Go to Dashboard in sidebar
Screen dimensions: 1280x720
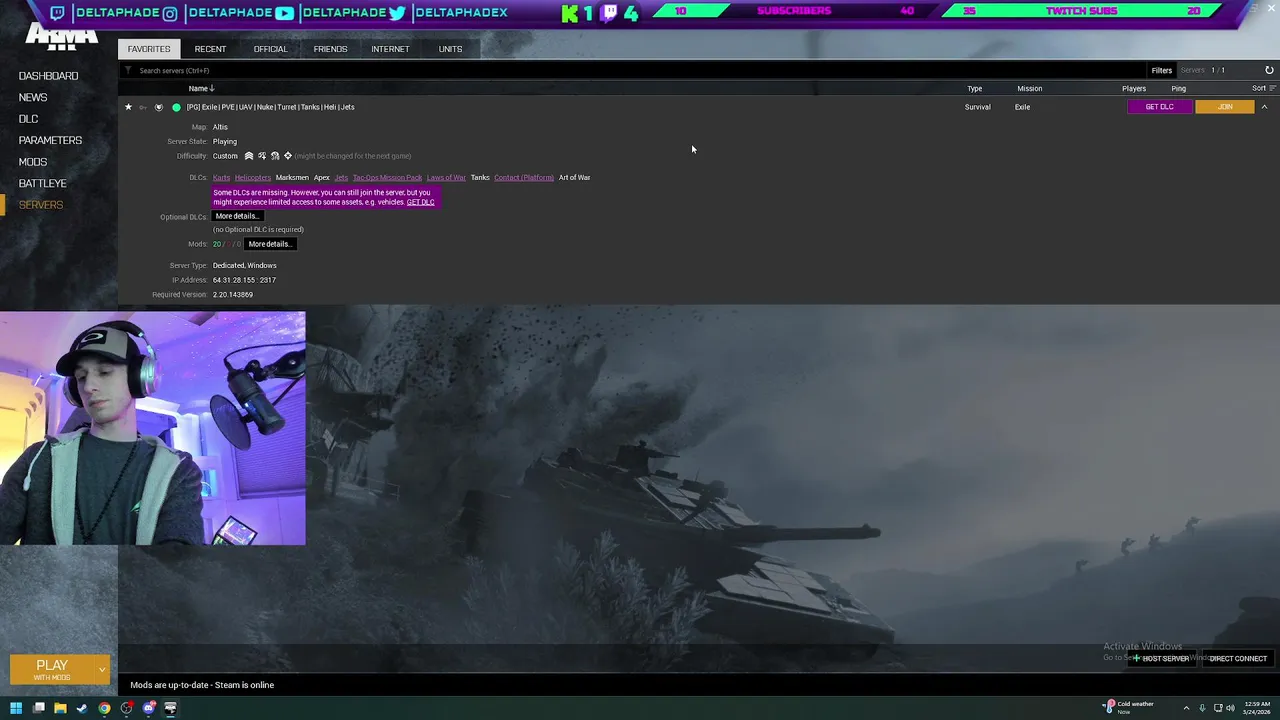pos(48,76)
